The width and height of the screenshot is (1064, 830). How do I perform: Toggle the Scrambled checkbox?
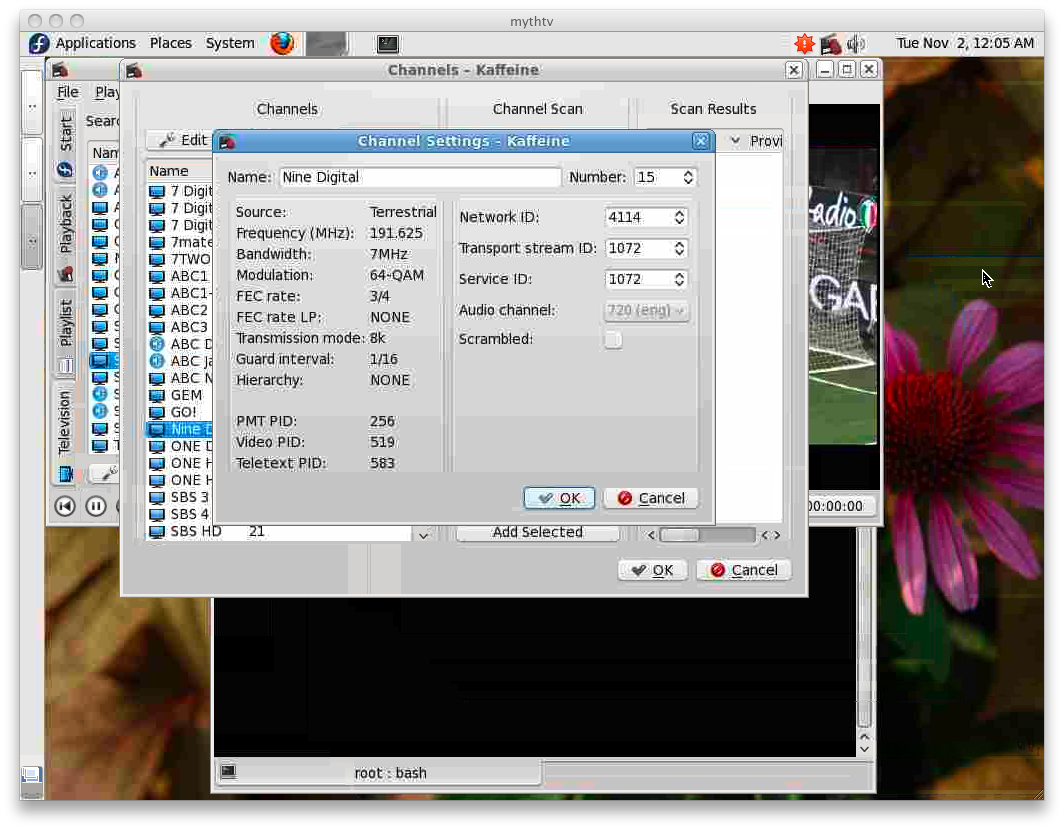coord(613,340)
